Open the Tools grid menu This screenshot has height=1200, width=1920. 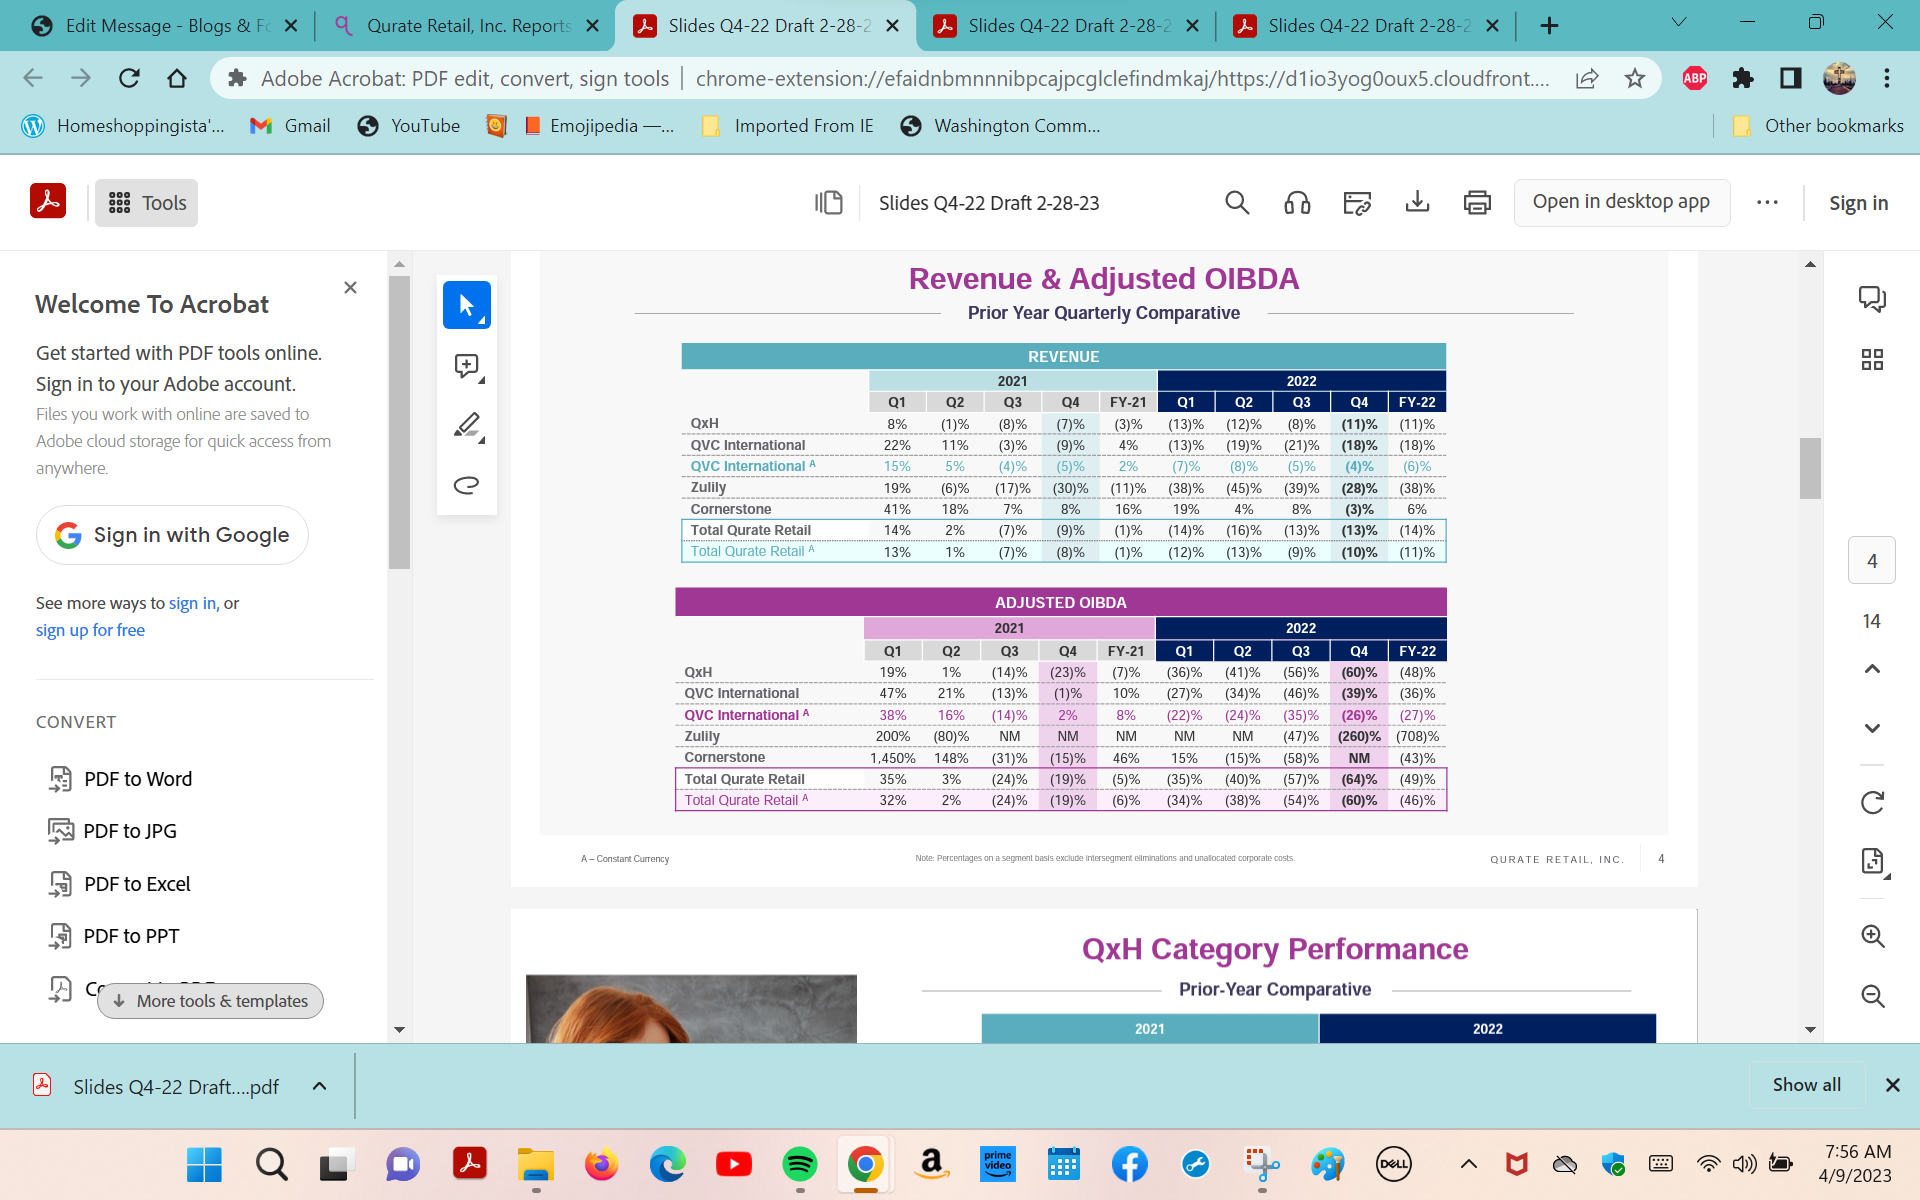tap(145, 202)
